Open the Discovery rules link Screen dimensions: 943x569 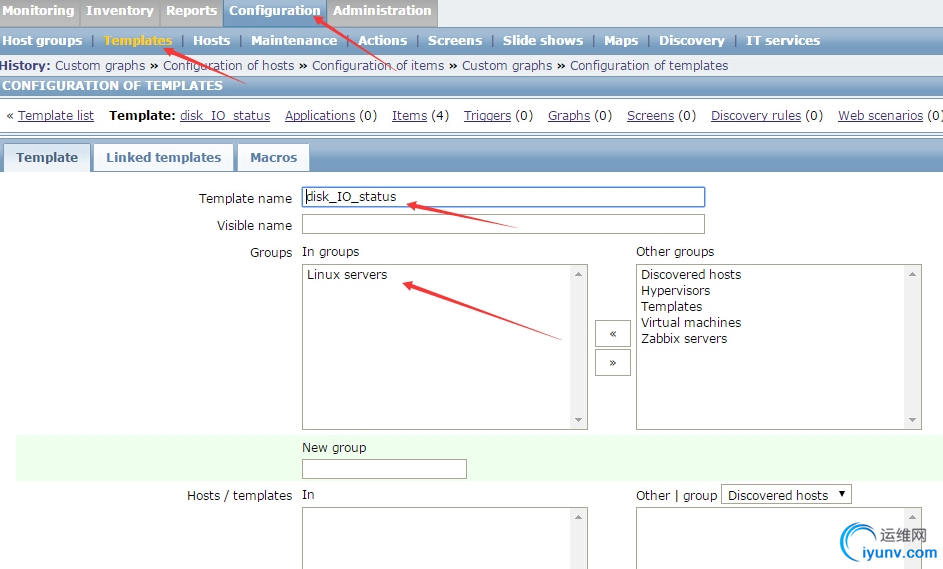[756, 115]
